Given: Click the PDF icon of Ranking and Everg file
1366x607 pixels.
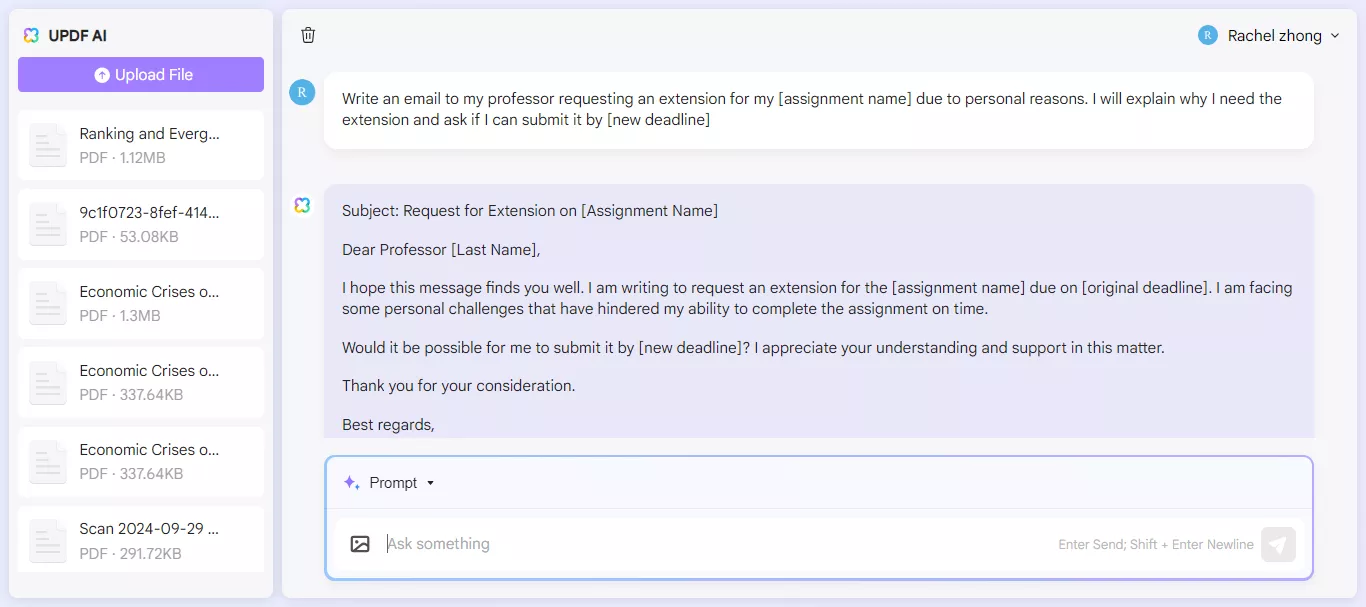Looking at the screenshot, I should 47,145.
